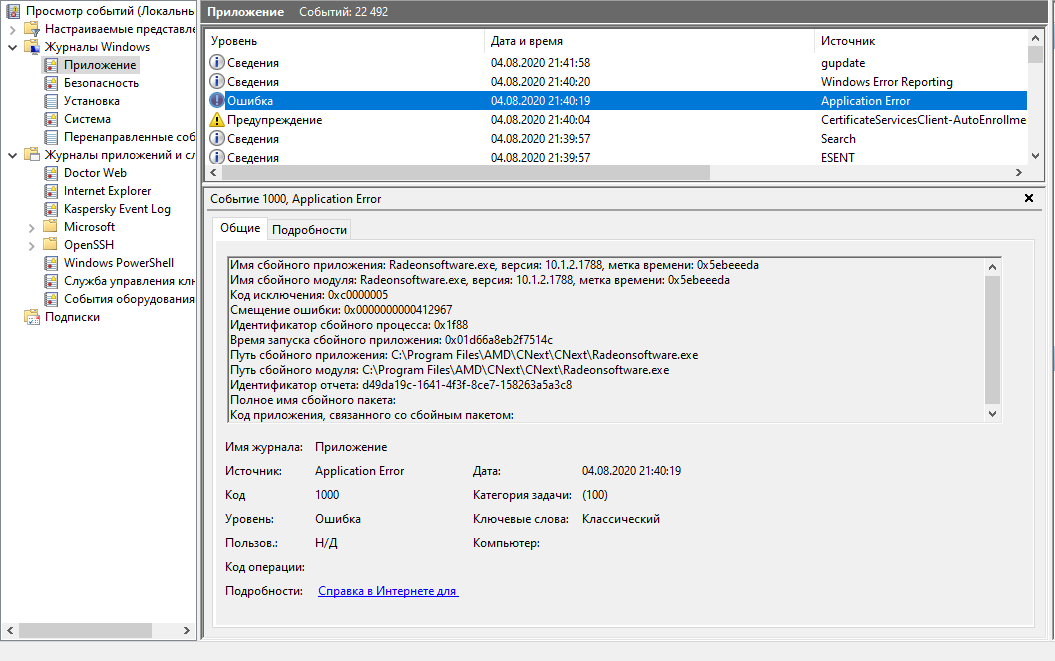
Task: Click the Kaspersky Event Log icon
Action: pyautogui.click(x=51, y=209)
